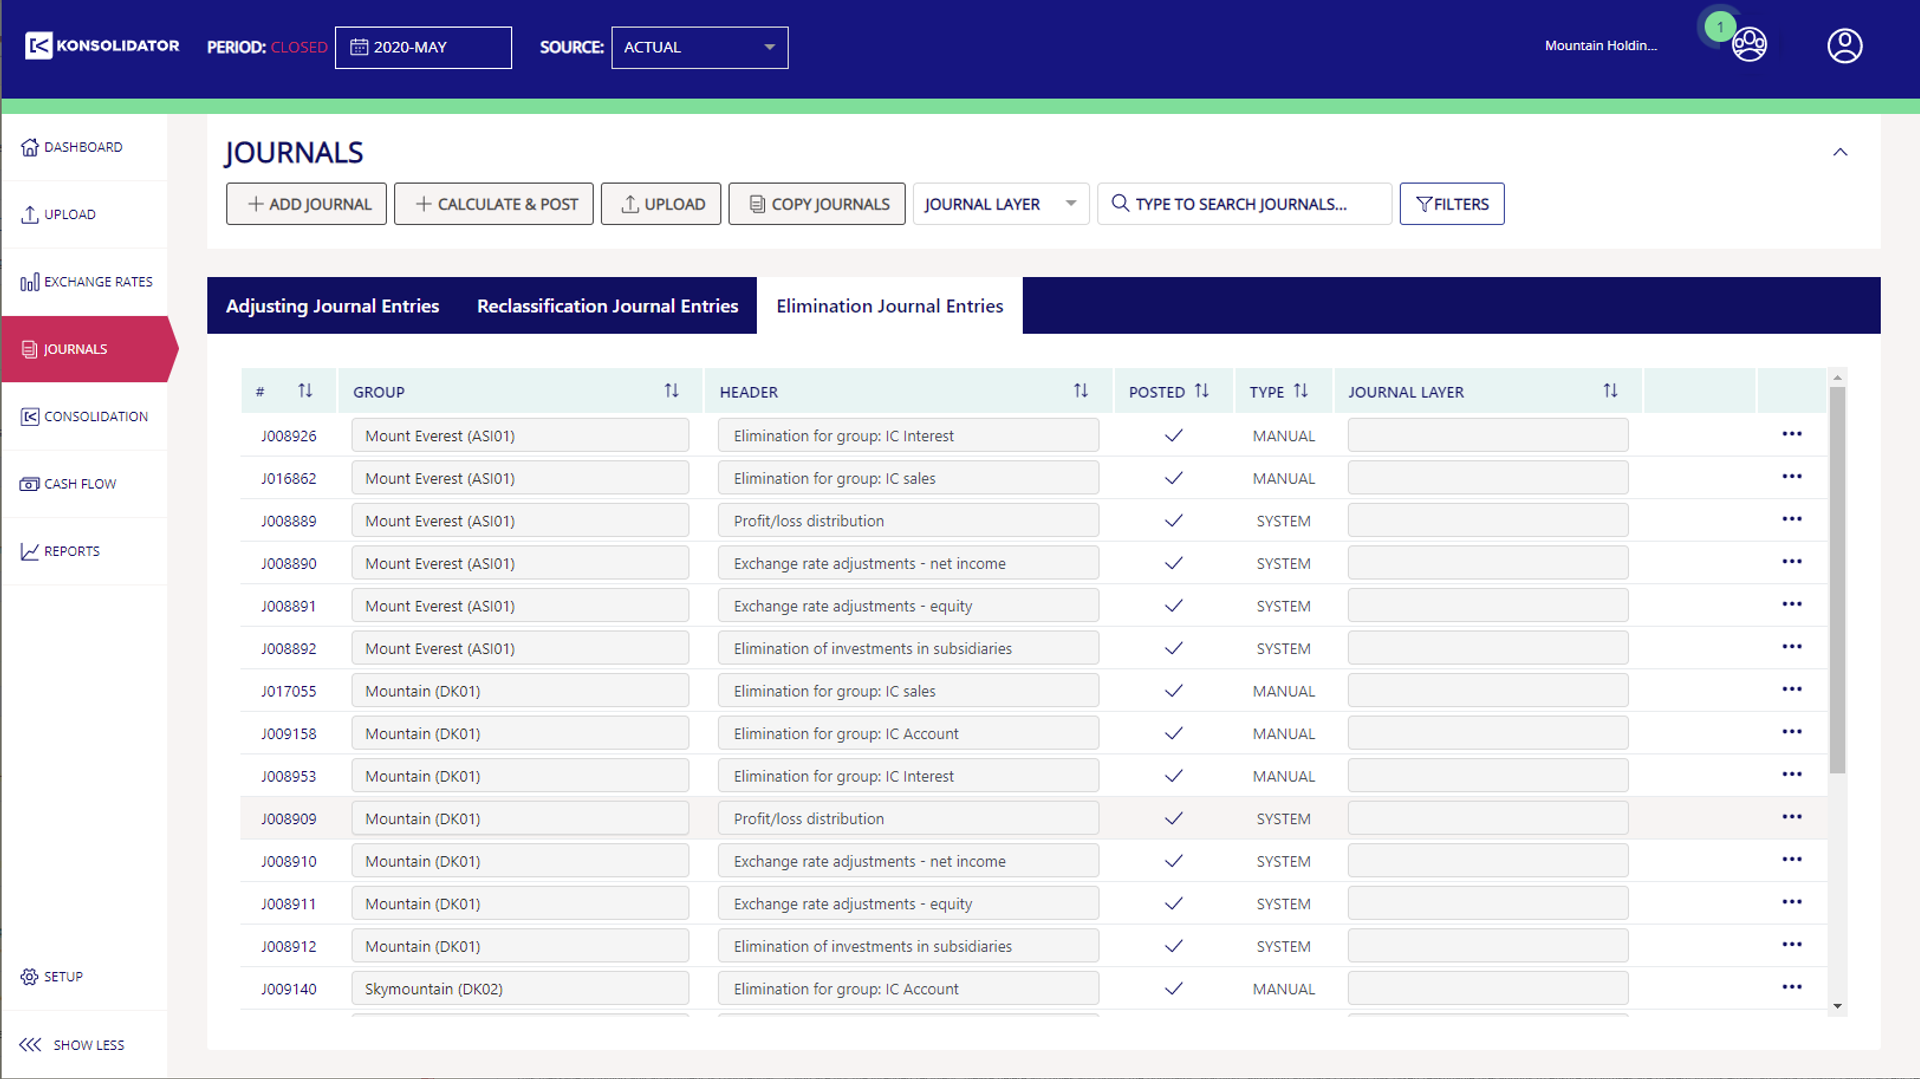The width and height of the screenshot is (1920, 1079).
Task: Open the Source ACTUAL dropdown
Action: click(699, 47)
